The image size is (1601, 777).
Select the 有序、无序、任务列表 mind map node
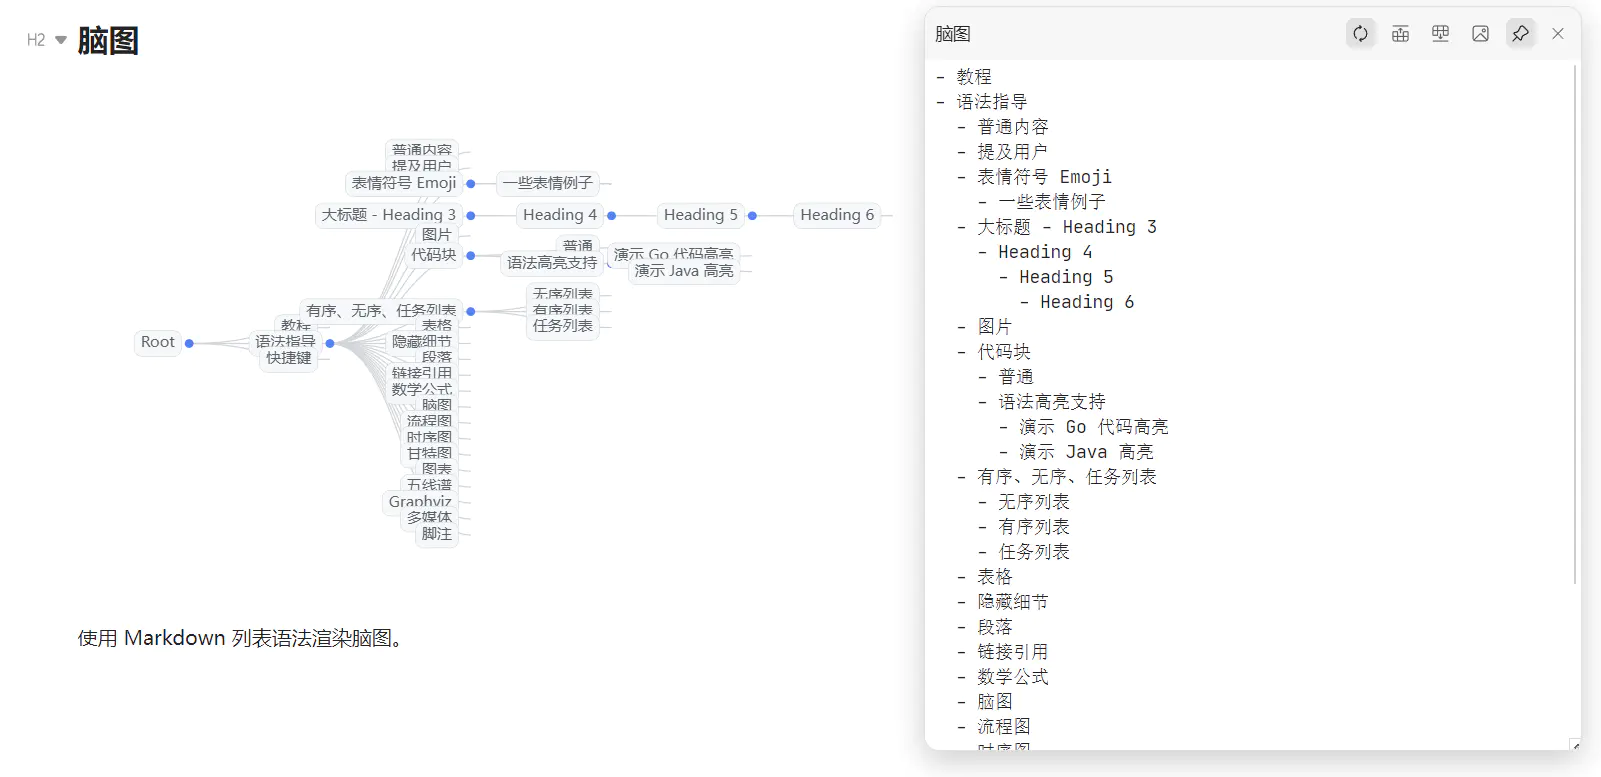[x=381, y=311]
